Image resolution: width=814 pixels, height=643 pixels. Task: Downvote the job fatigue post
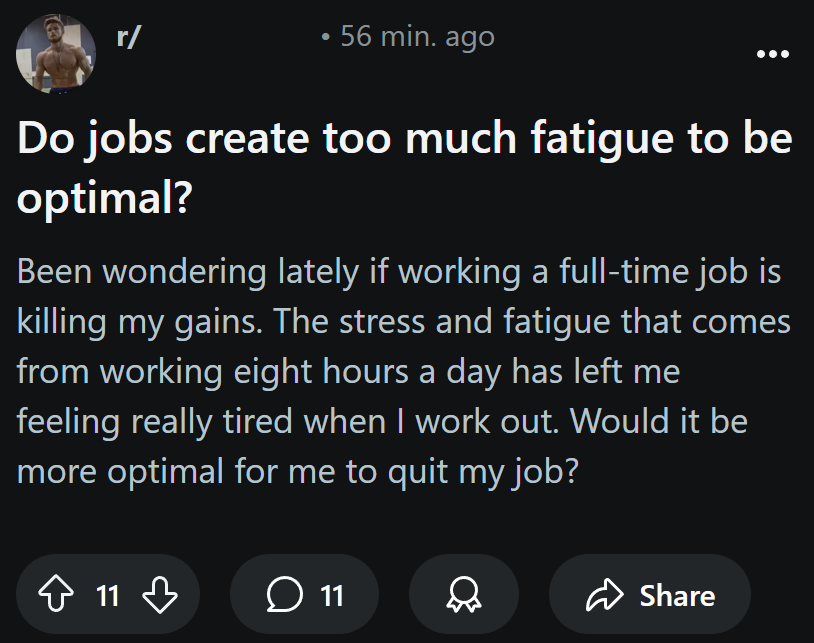point(159,596)
